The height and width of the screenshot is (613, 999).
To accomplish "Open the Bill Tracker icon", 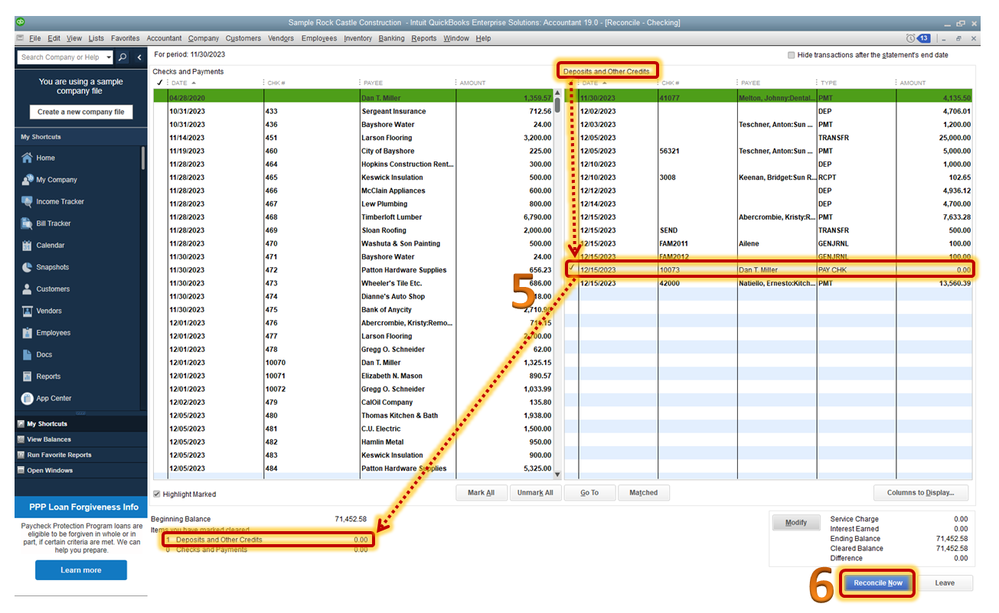I will tap(27, 223).
